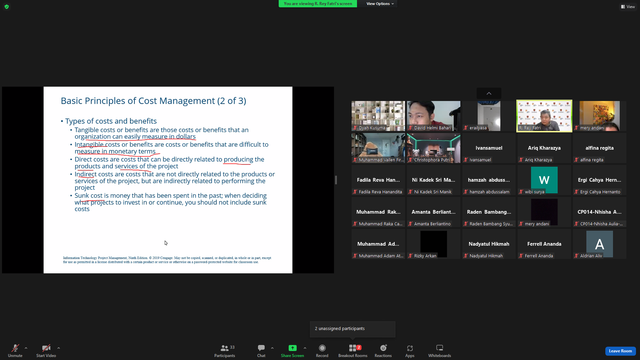The image size is (640, 360).
Task: Open share options caret beside Share Screen
Action: click(x=305, y=348)
